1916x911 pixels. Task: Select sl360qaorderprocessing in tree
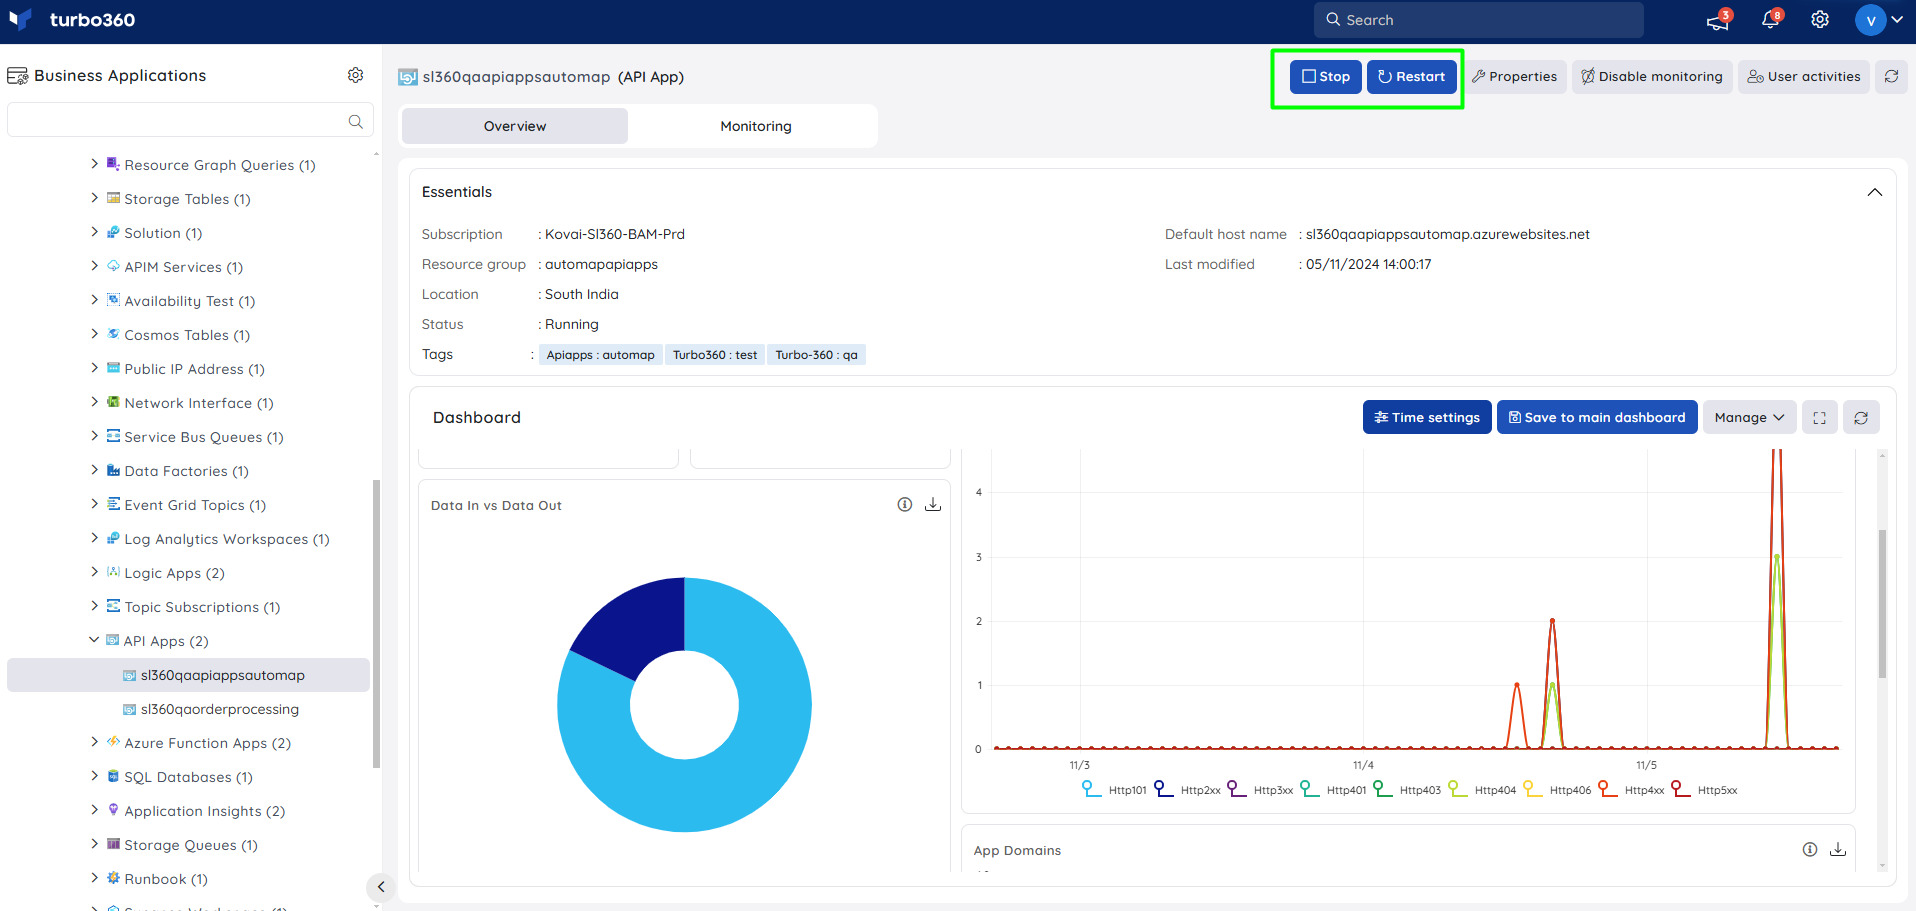point(219,709)
